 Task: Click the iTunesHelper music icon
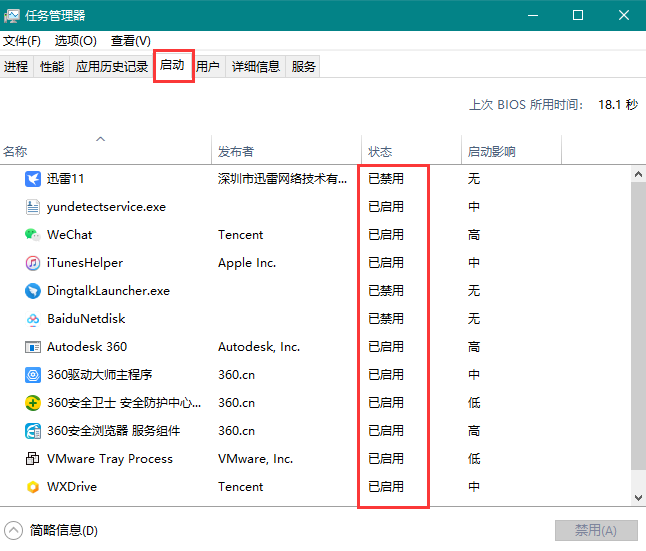(33, 263)
